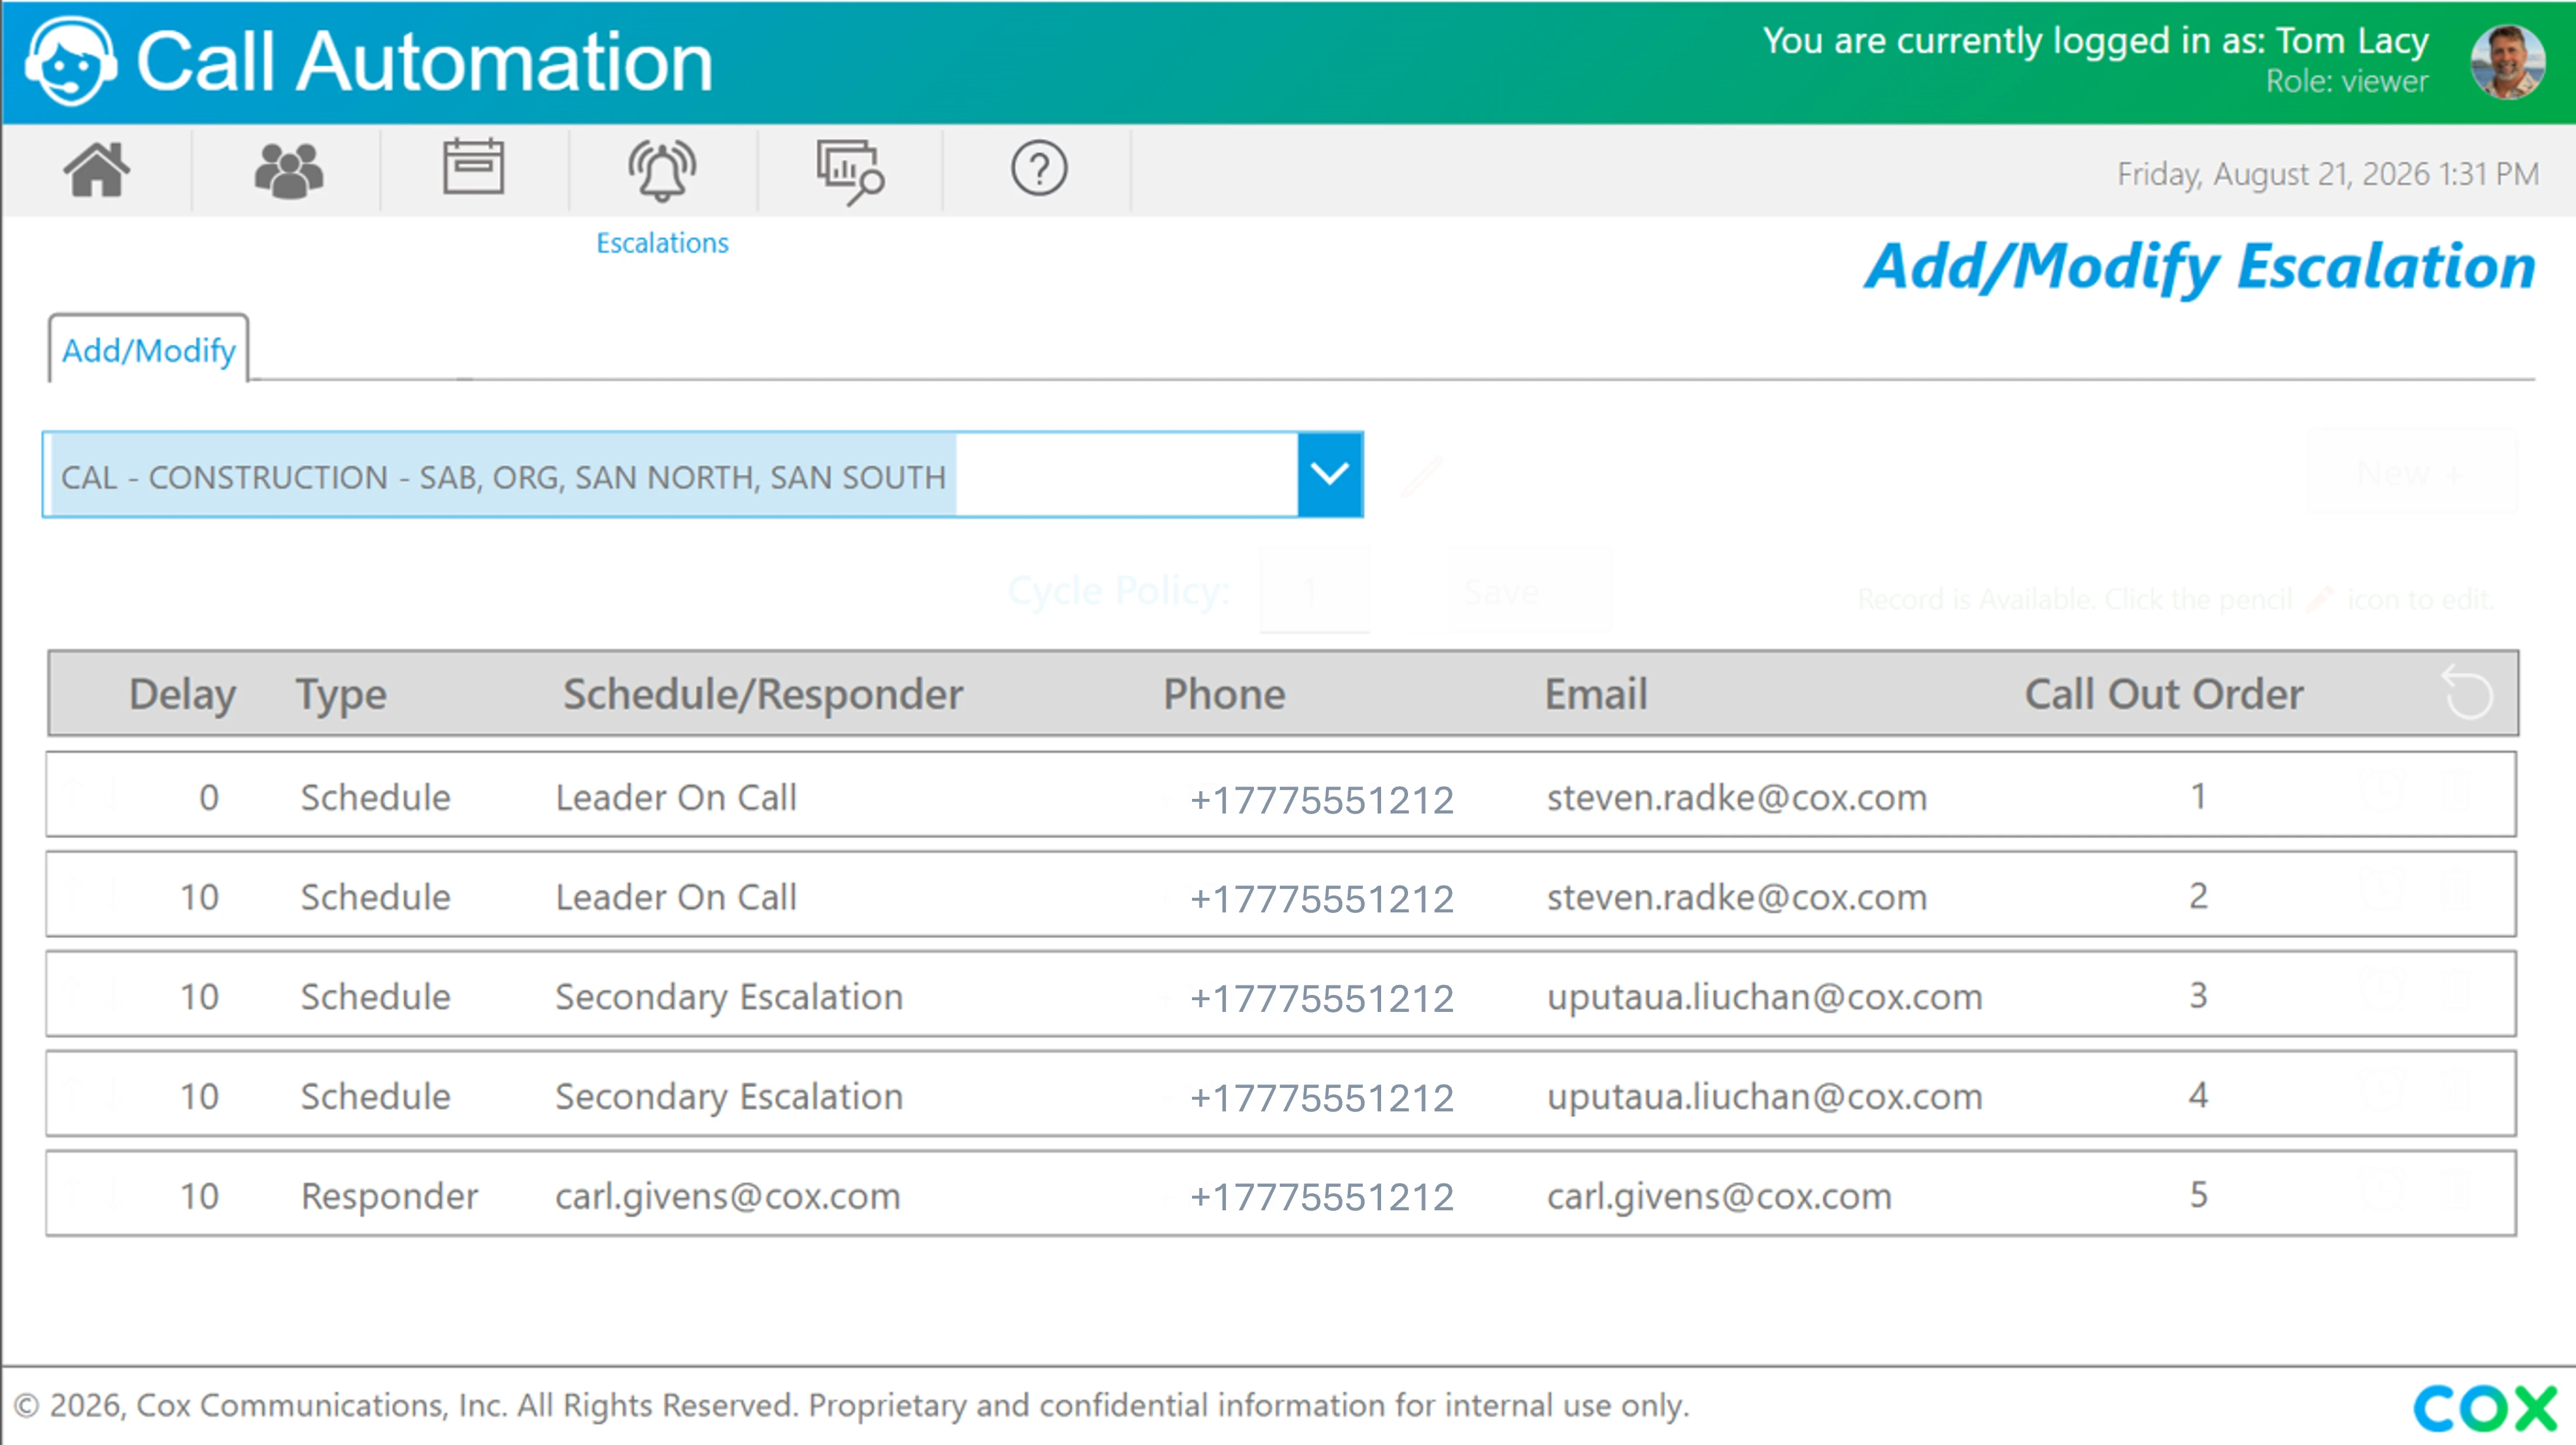Select Secondary Escalation in order 4 row
This screenshot has width=2576, height=1445.
(x=729, y=1097)
